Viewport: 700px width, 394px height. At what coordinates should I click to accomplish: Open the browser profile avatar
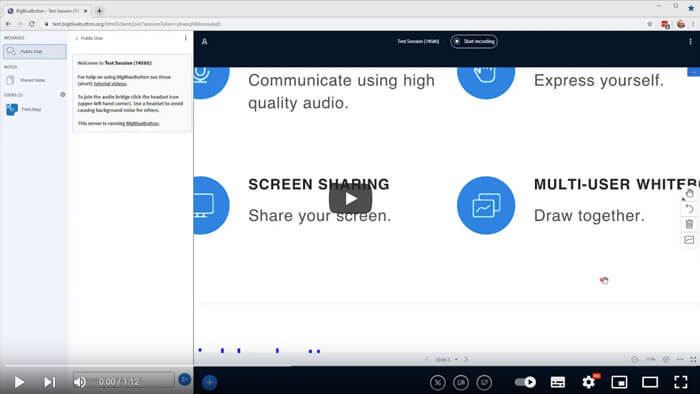click(680, 24)
